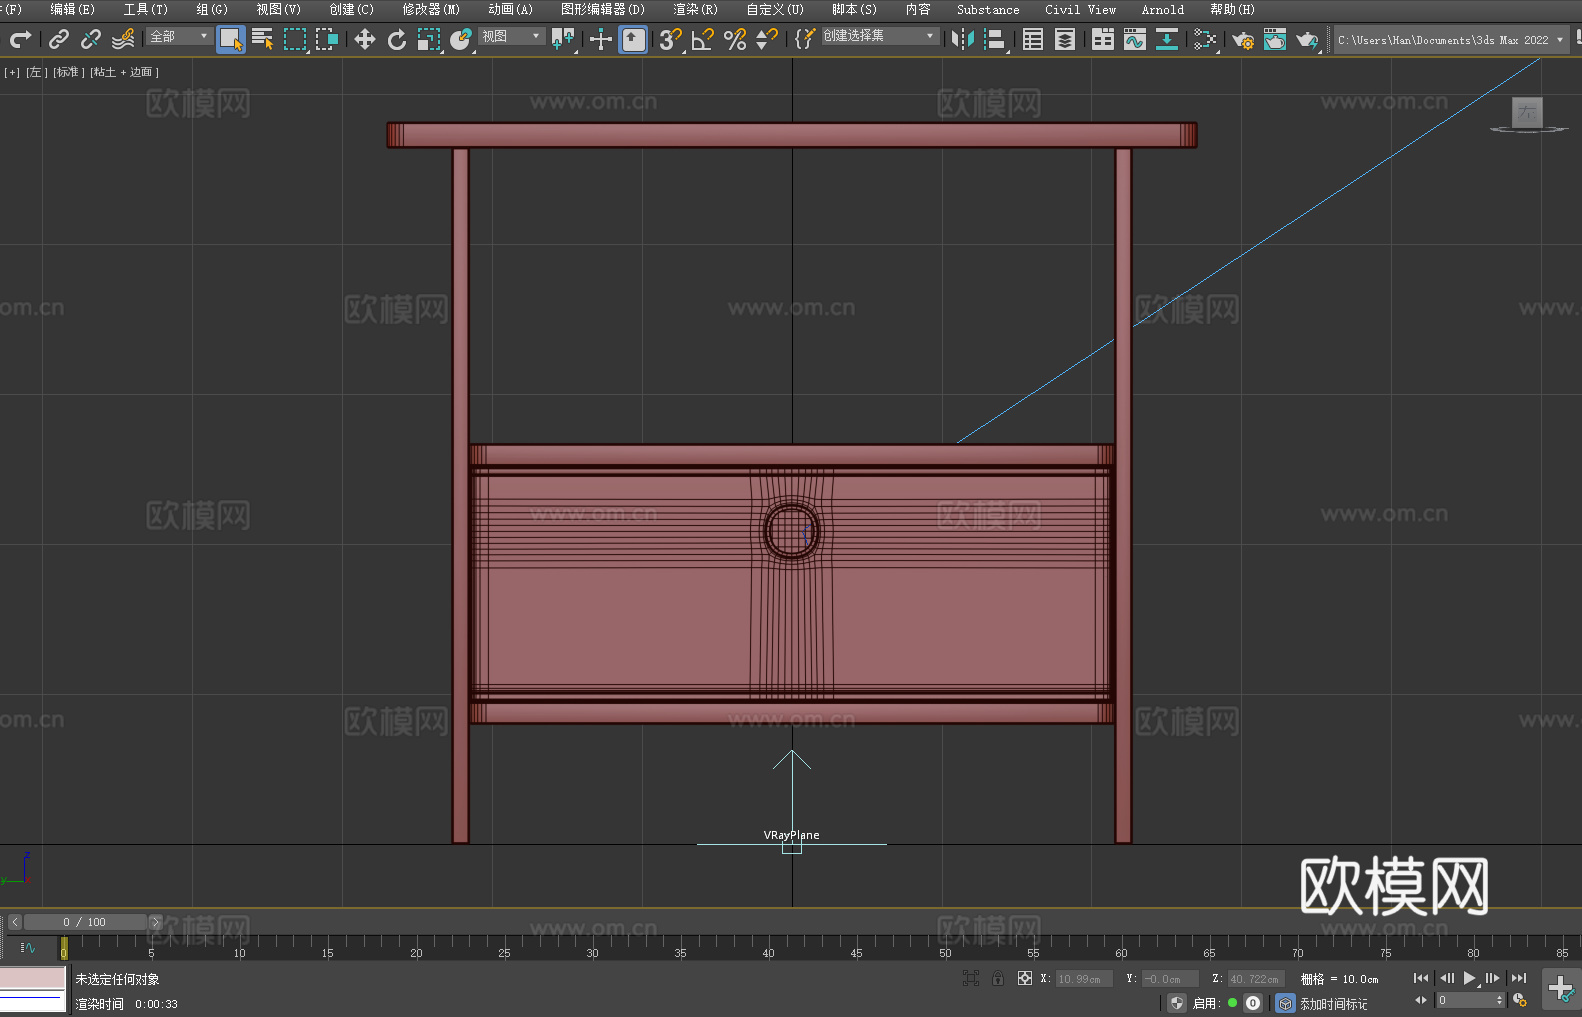Open the Layer Explorer icon
The width and height of the screenshot is (1582, 1017).
point(1065,39)
